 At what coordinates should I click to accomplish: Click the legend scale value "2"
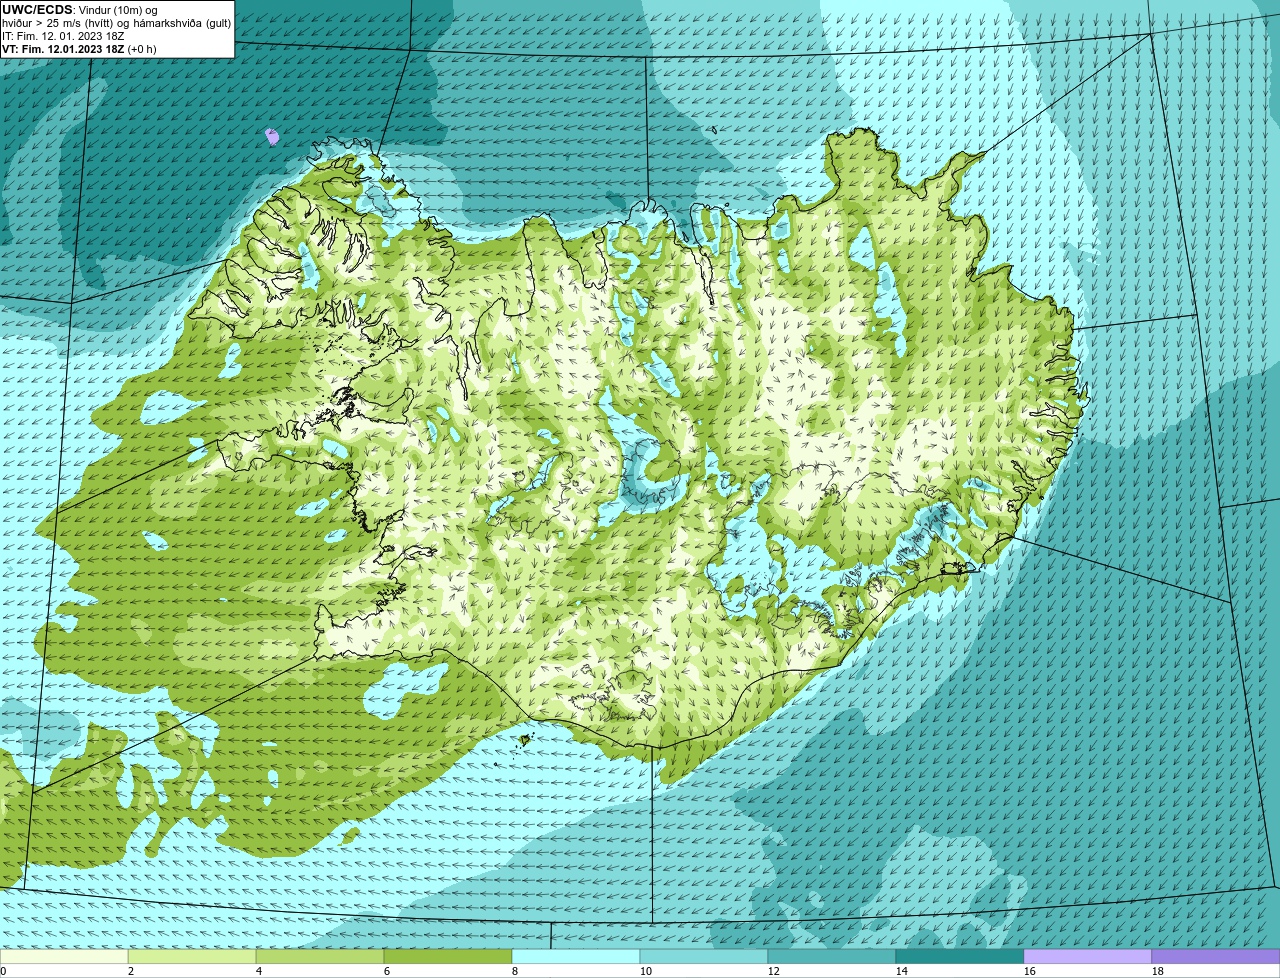(131, 971)
